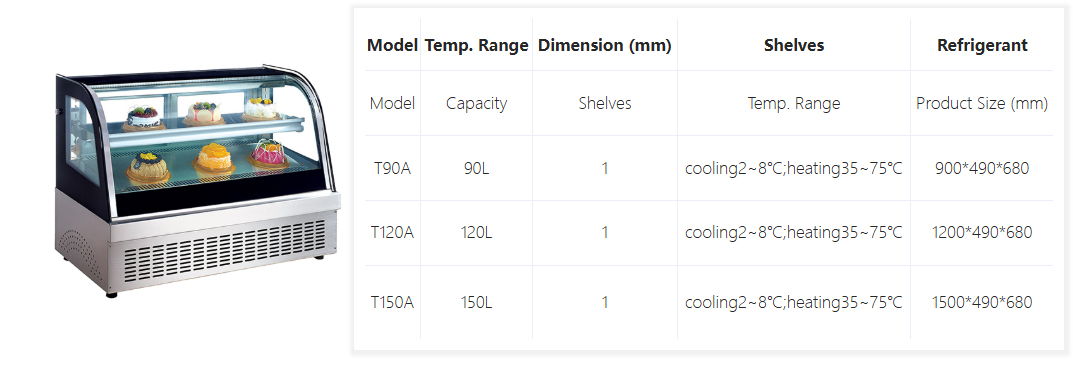The height and width of the screenshot is (390, 1073).
Task: Click the 900*490*680 product size cell
Action: point(982,168)
